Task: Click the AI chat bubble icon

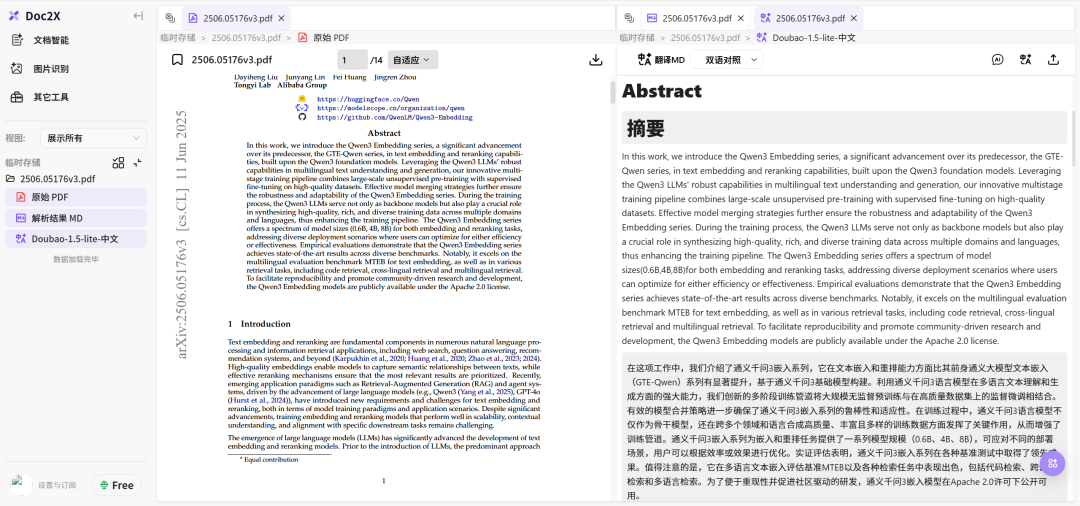Action: pyautogui.click(x=997, y=60)
